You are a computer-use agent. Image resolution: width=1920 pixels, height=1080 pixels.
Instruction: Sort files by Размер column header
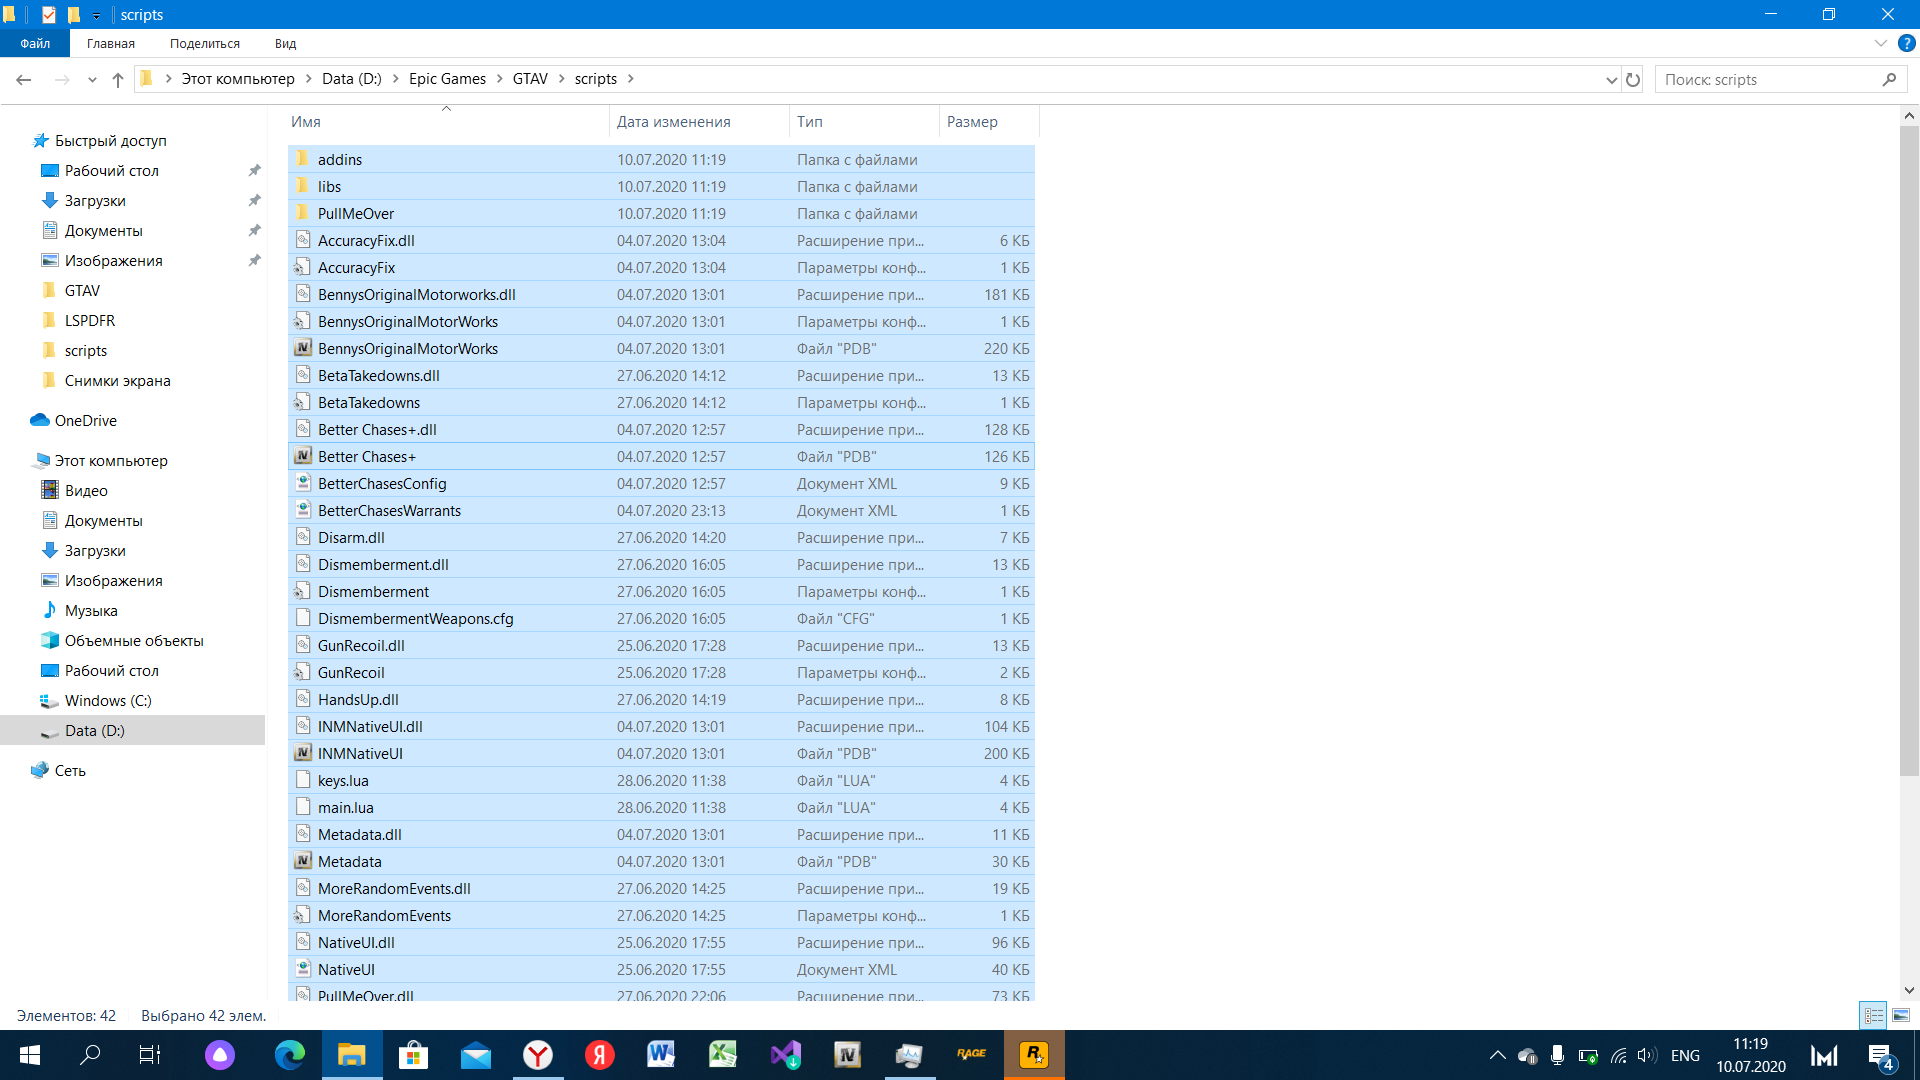coord(971,122)
